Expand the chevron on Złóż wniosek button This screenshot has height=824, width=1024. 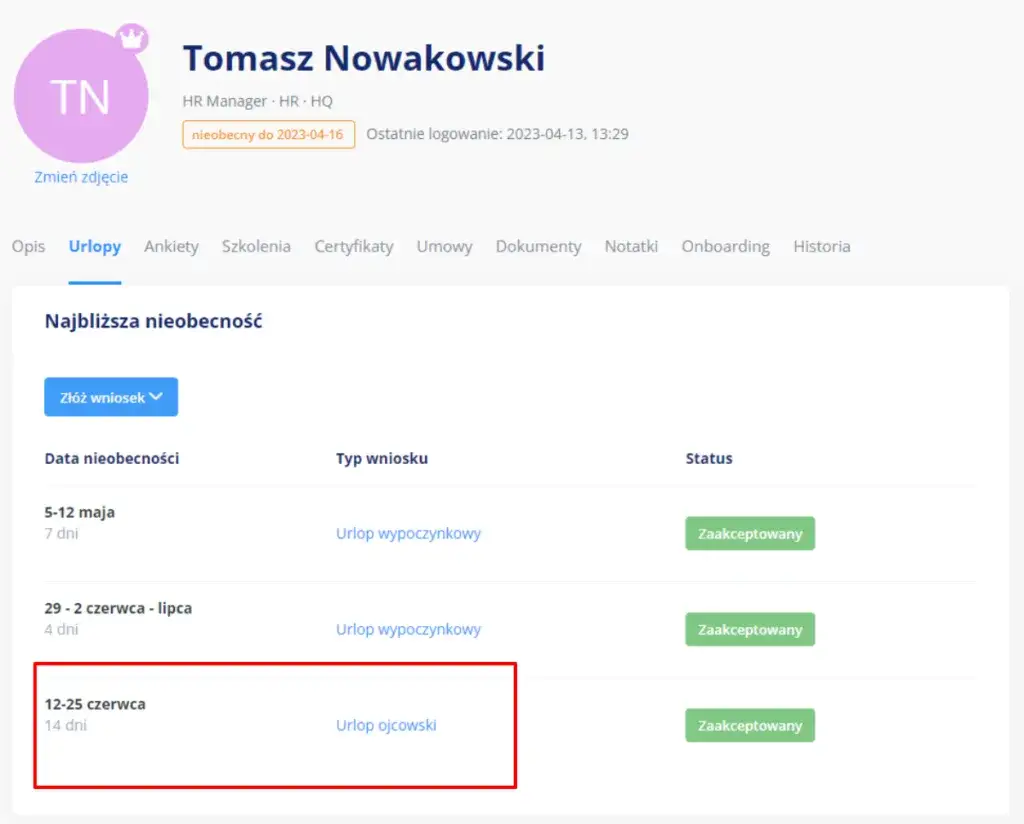click(x=155, y=396)
